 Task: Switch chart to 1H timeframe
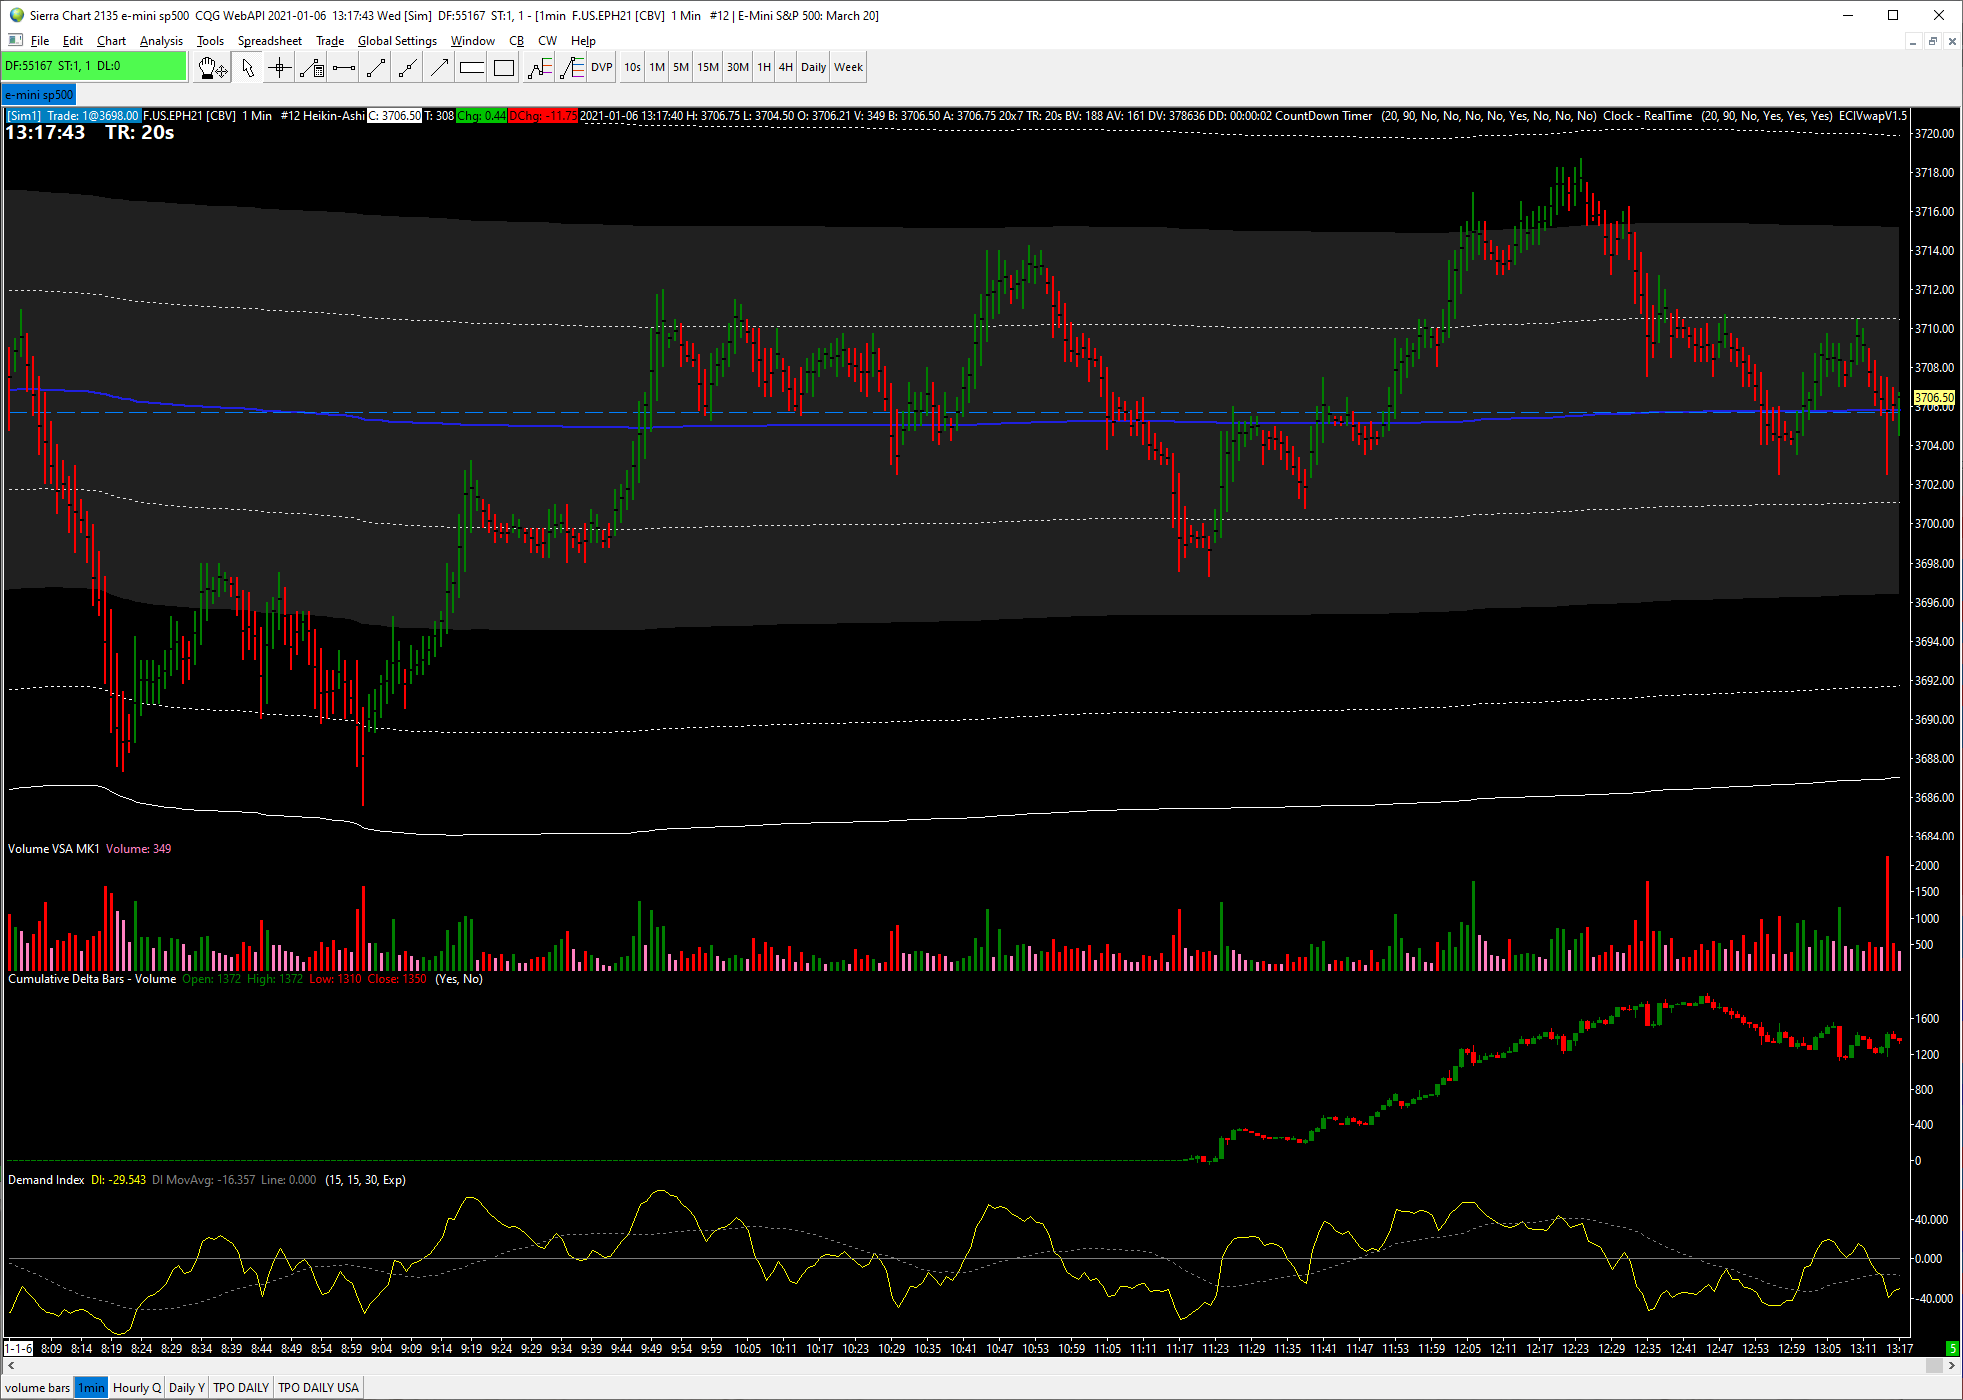(x=764, y=68)
